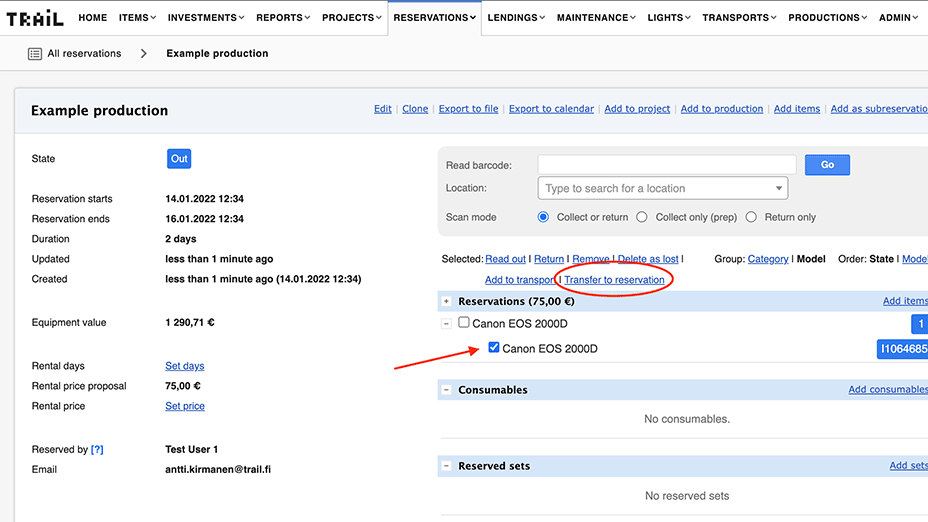This screenshot has height=522, width=928.
Task: Open the Reports menu dropdown
Action: point(283,18)
